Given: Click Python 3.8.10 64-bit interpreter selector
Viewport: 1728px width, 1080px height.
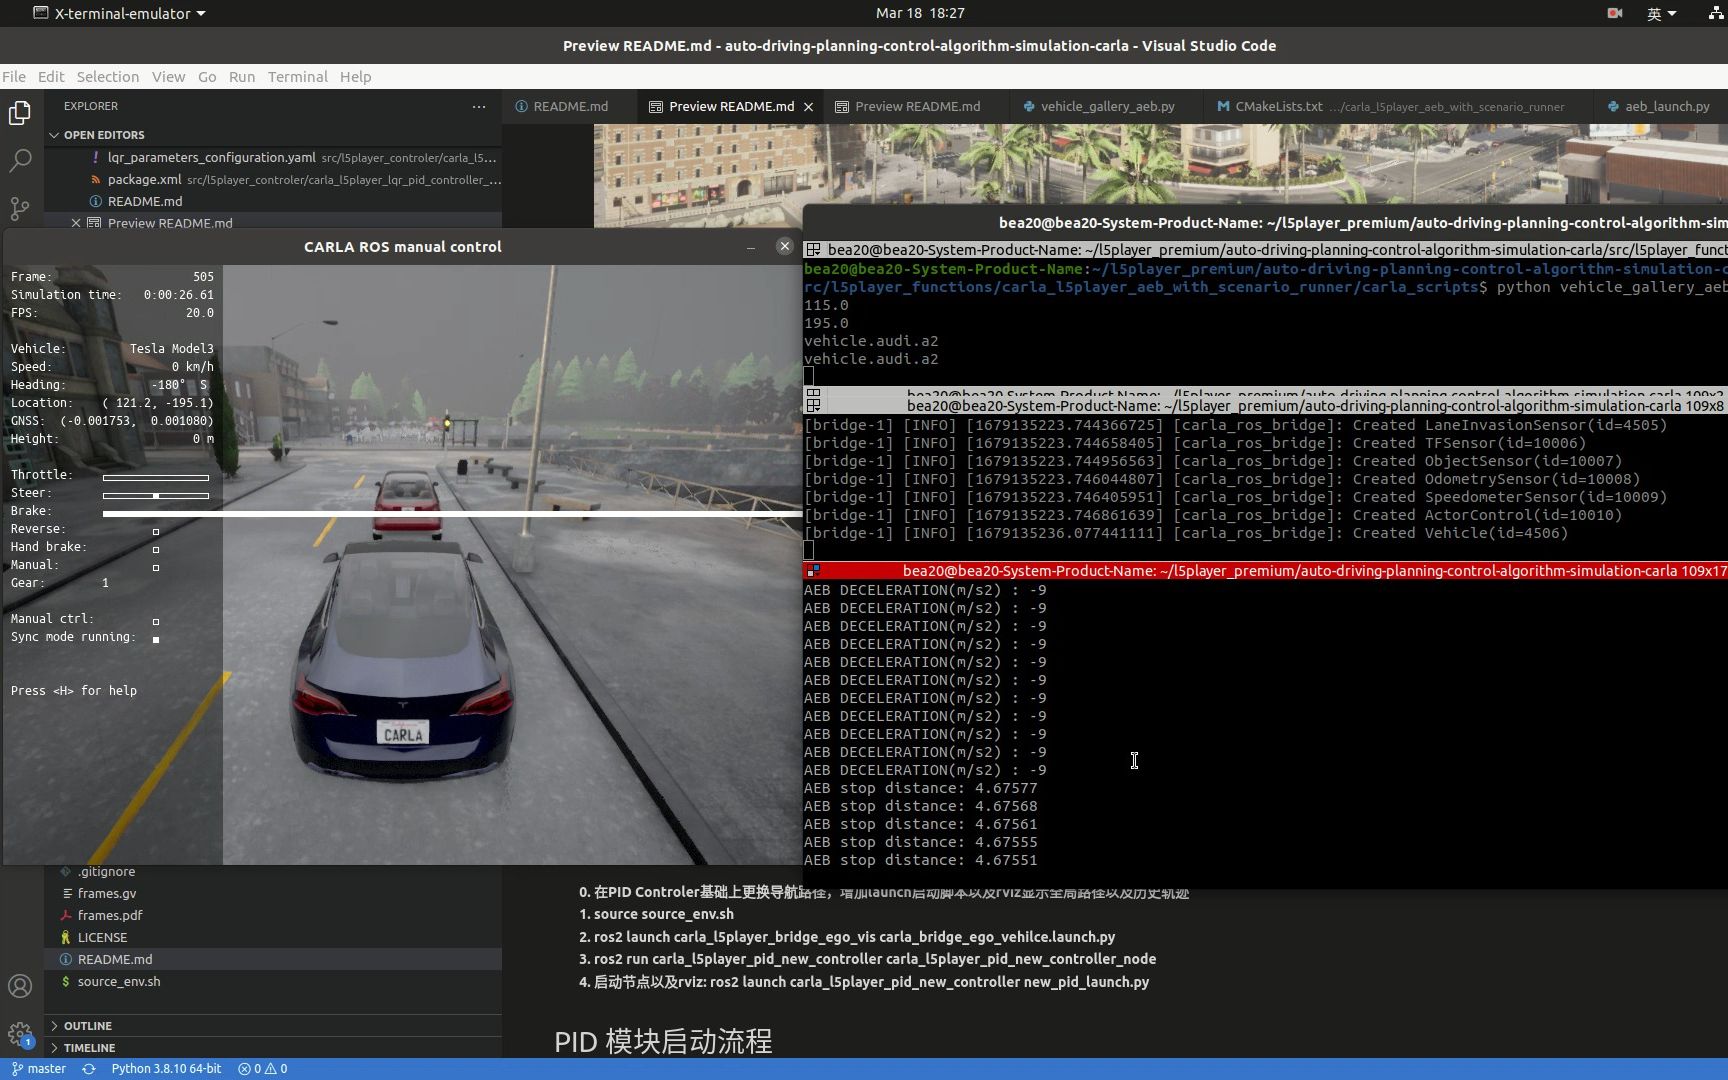Looking at the screenshot, I should 166,1069.
